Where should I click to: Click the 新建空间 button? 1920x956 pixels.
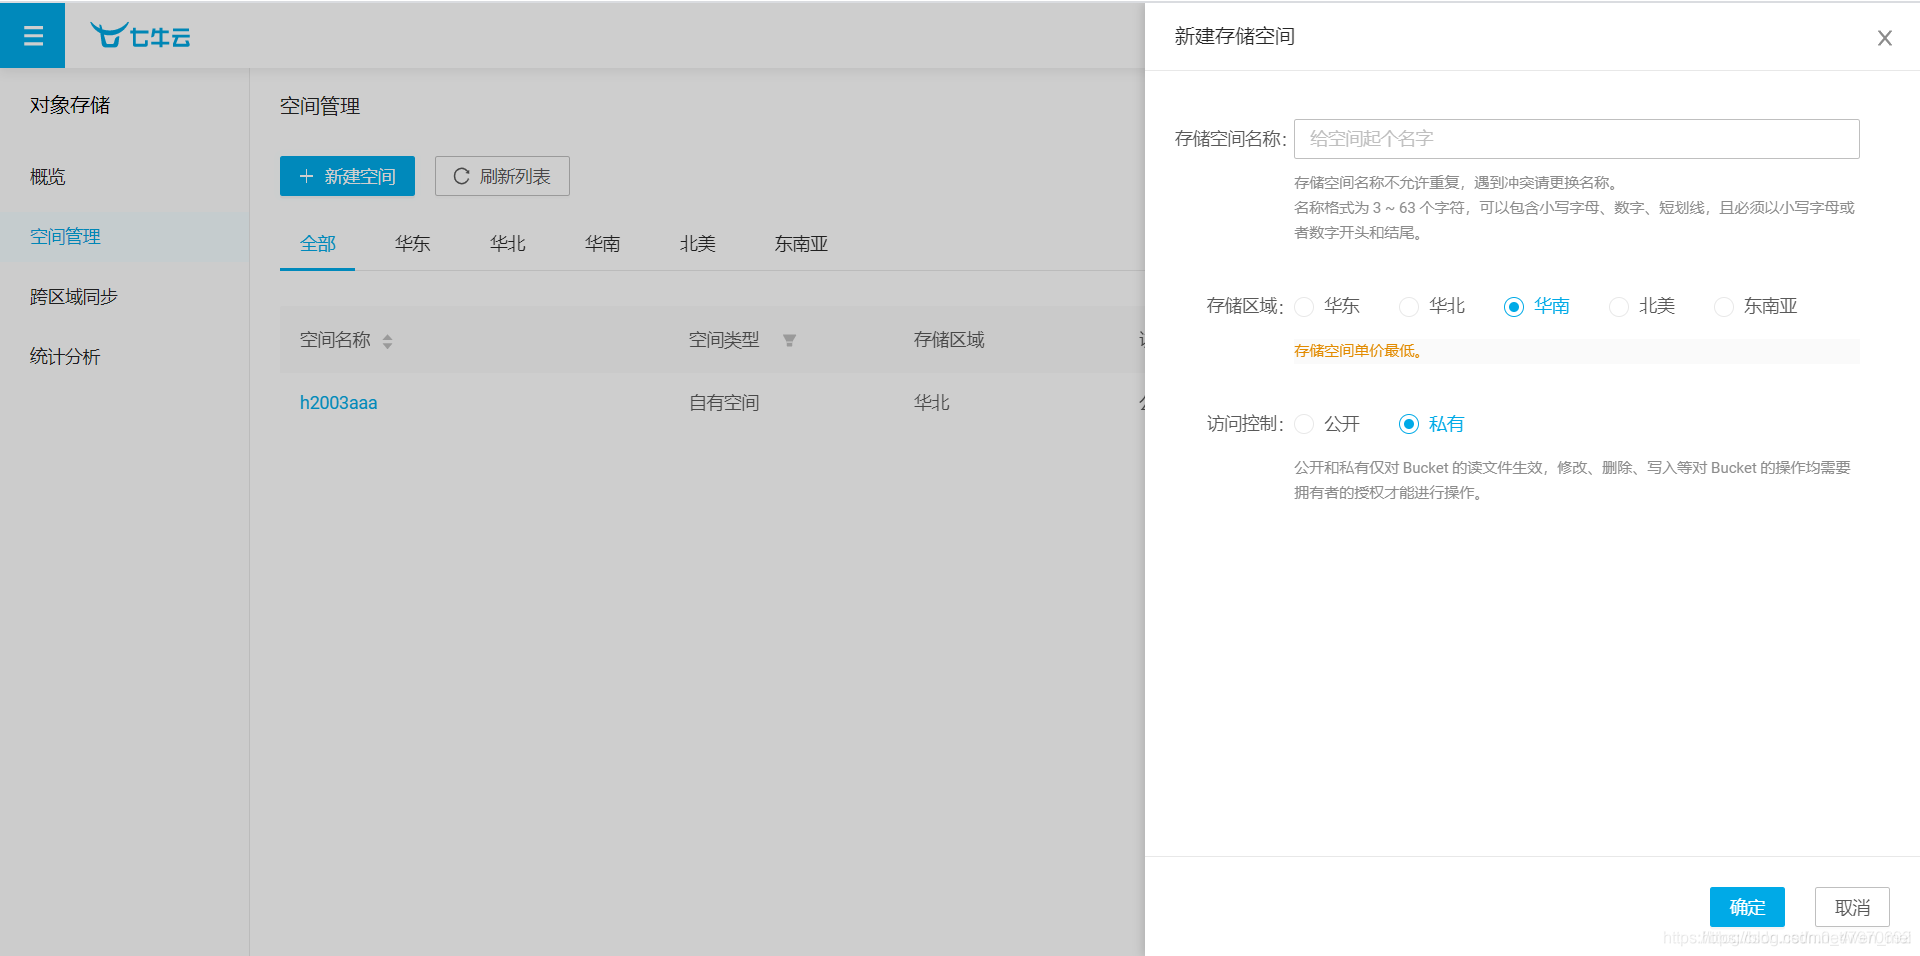pos(347,176)
